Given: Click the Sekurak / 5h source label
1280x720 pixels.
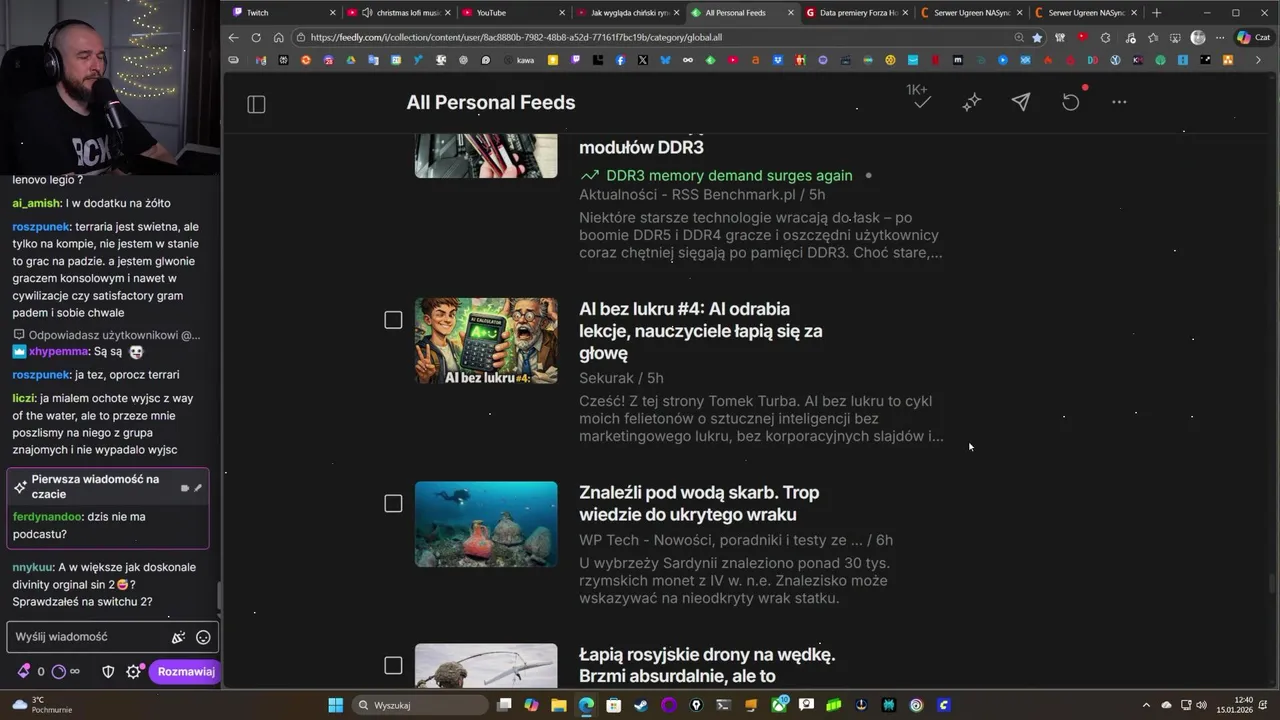Looking at the screenshot, I should [621, 378].
